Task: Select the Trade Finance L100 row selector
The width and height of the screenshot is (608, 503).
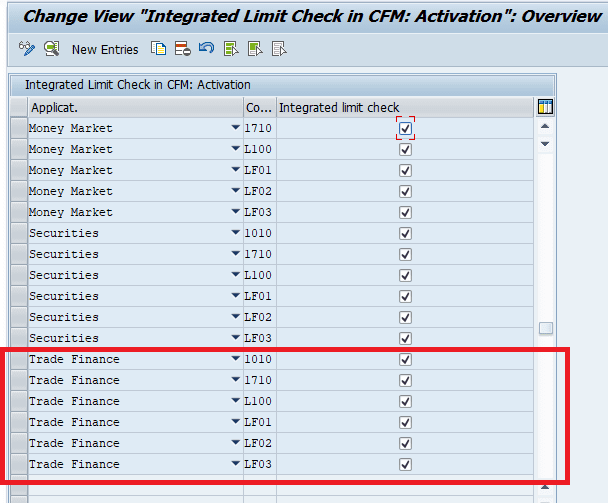Action: click(x=18, y=401)
